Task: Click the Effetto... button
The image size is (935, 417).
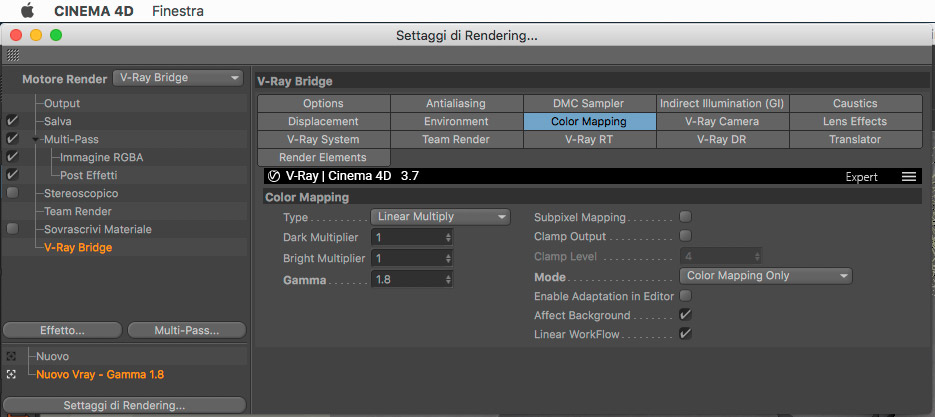Action: [x=63, y=330]
